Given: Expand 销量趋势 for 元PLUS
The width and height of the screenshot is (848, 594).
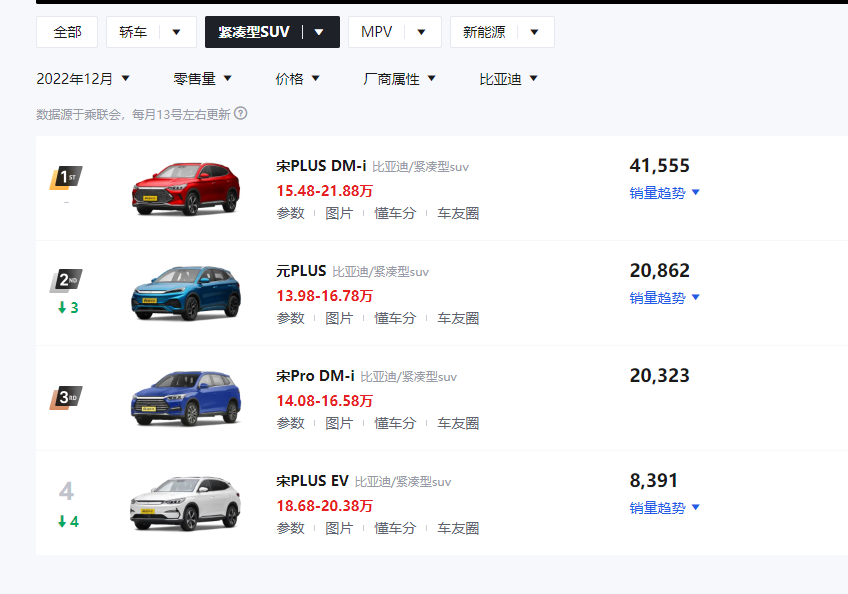Looking at the screenshot, I should pos(665,298).
